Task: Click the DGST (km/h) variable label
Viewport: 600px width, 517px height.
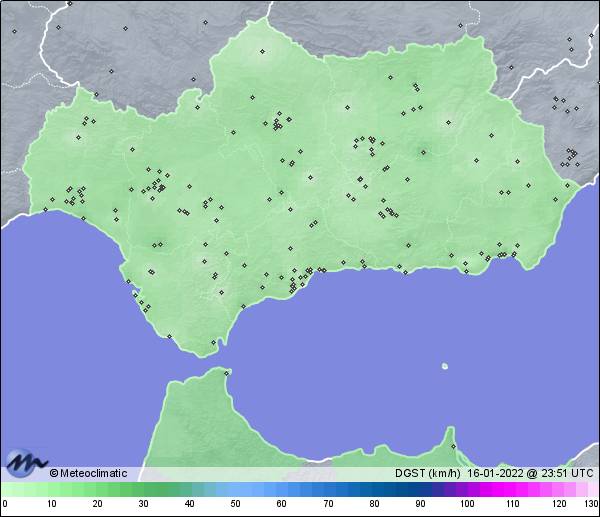Action: click(x=428, y=473)
